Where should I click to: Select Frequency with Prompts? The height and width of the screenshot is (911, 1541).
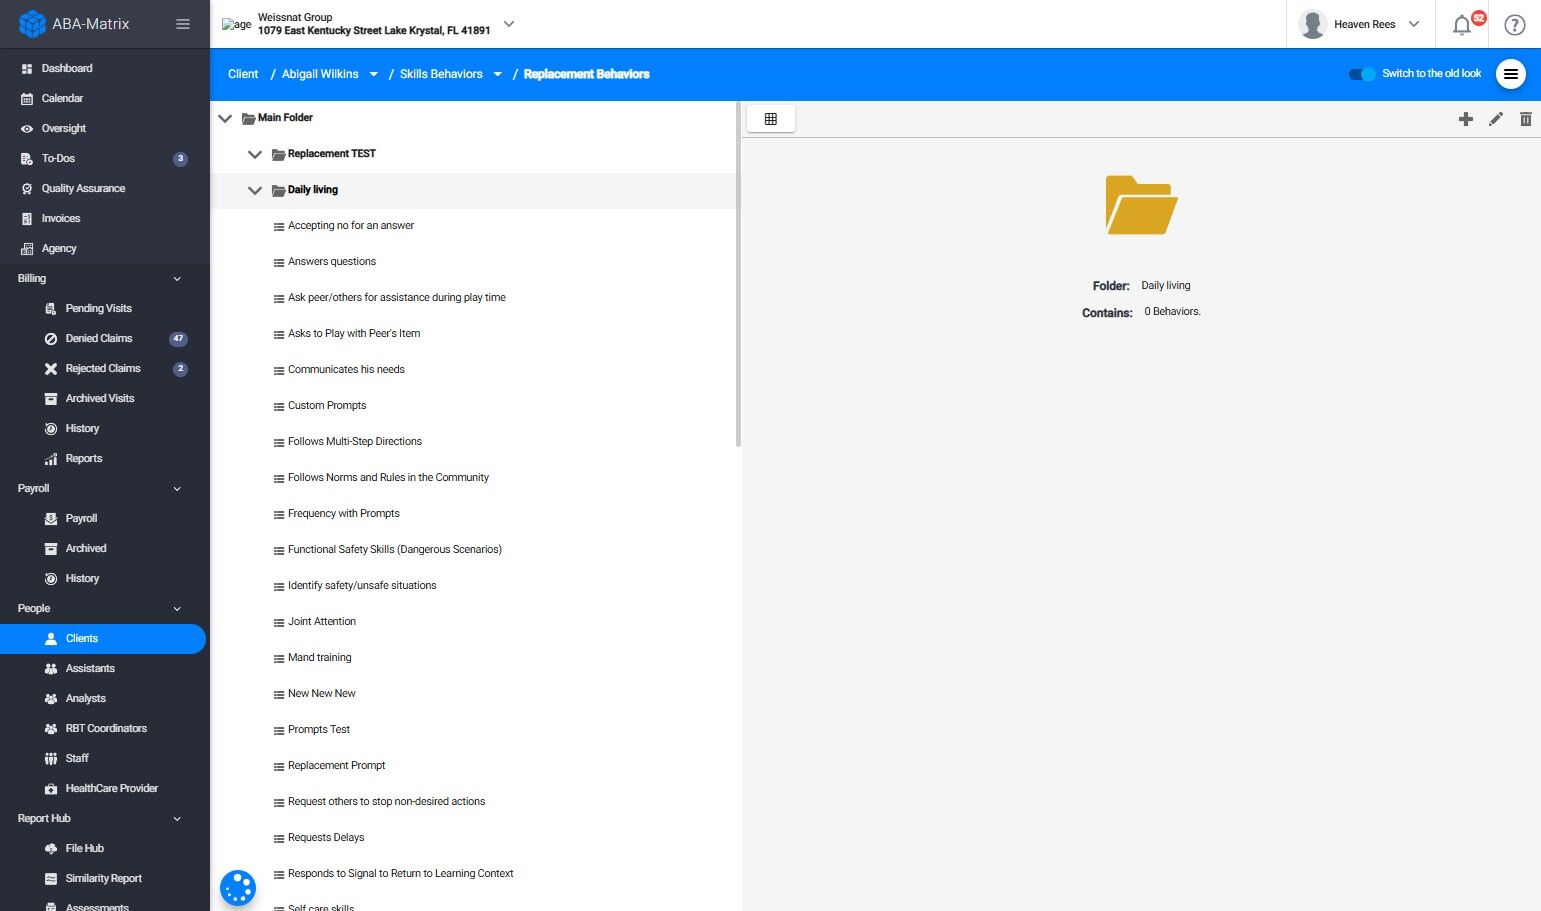pos(344,514)
